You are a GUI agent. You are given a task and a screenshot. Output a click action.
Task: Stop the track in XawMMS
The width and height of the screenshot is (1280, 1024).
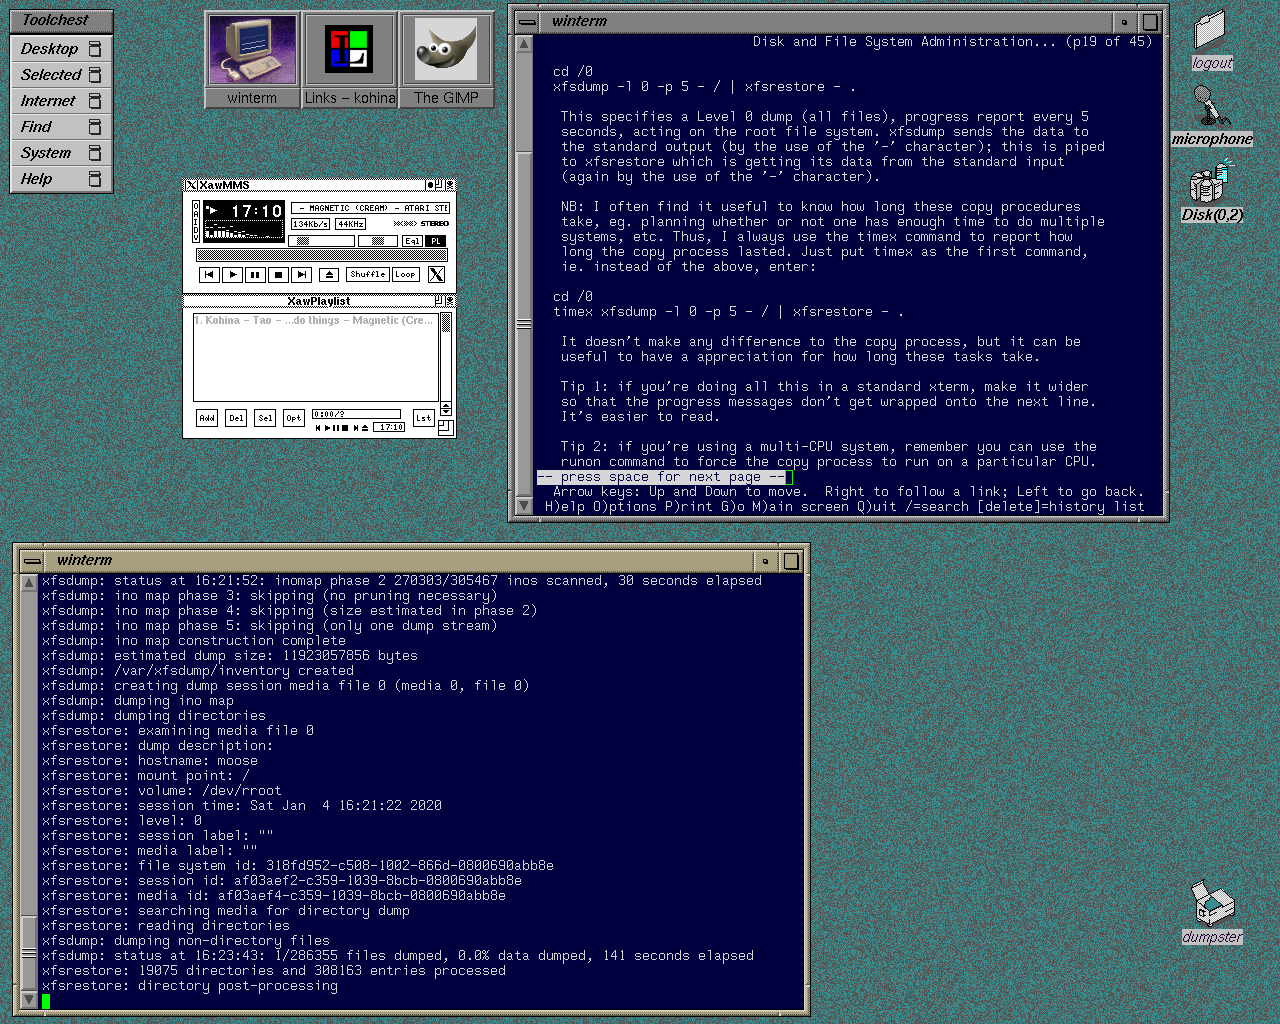(x=279, y=275)
